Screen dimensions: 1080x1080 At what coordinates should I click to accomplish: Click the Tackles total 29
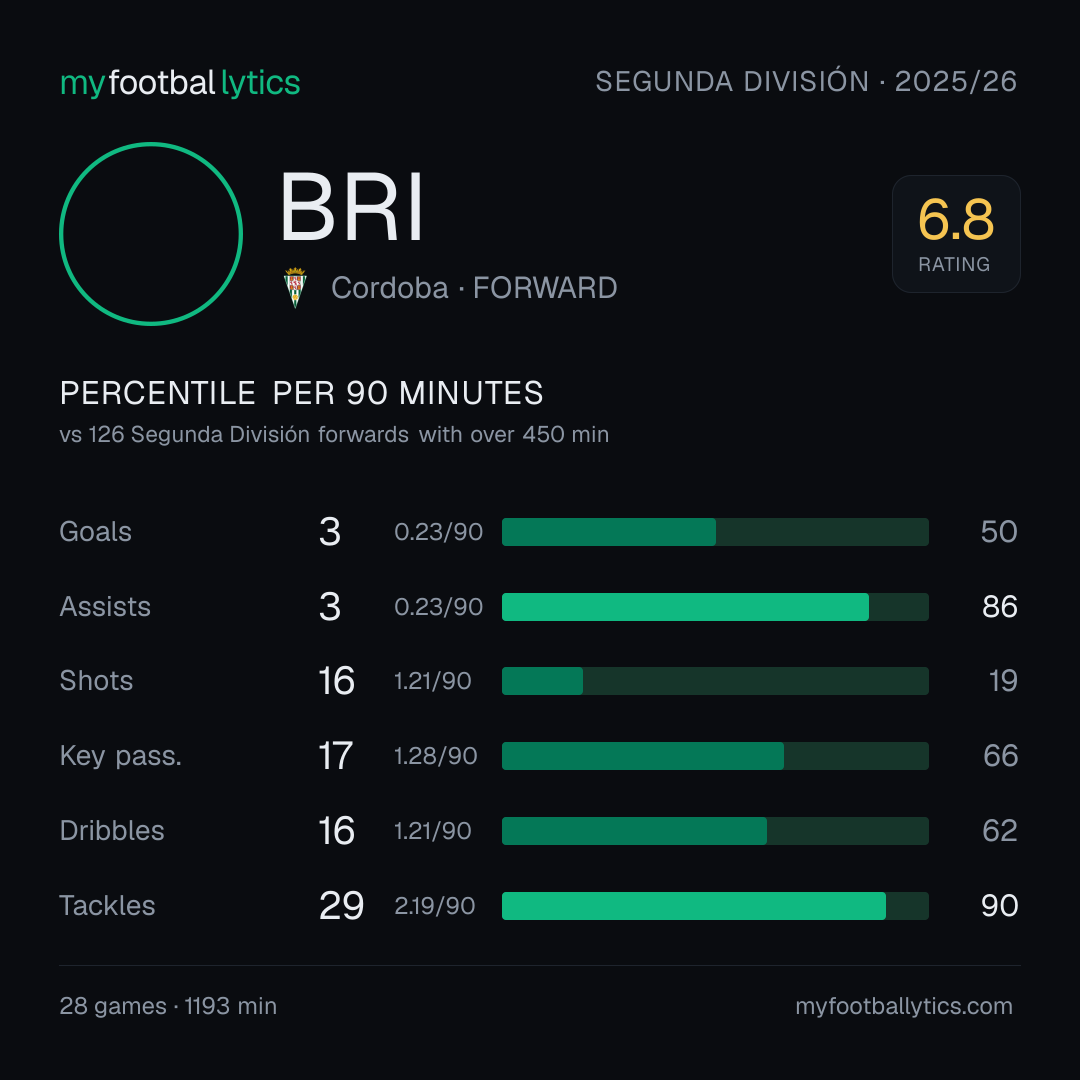pyautogui.click(x=341, y=906)
